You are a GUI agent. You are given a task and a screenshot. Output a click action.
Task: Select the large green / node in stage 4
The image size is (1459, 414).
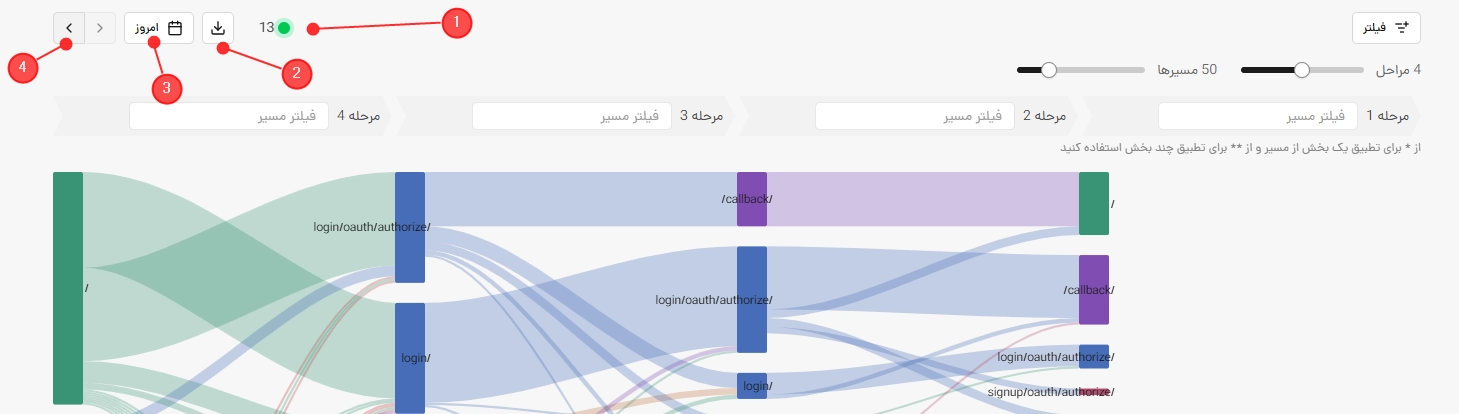pos(68,288)
